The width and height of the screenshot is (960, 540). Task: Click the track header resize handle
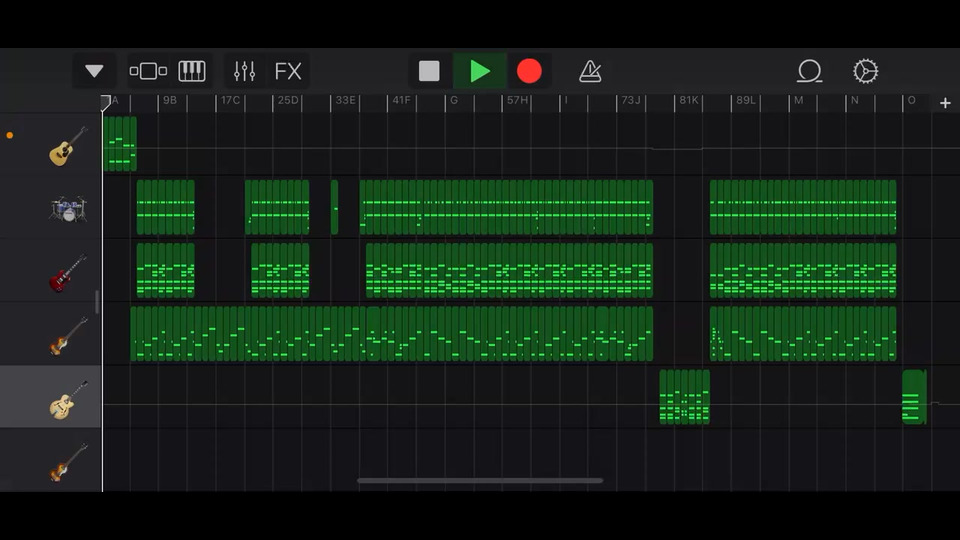(x=97, y=302)
